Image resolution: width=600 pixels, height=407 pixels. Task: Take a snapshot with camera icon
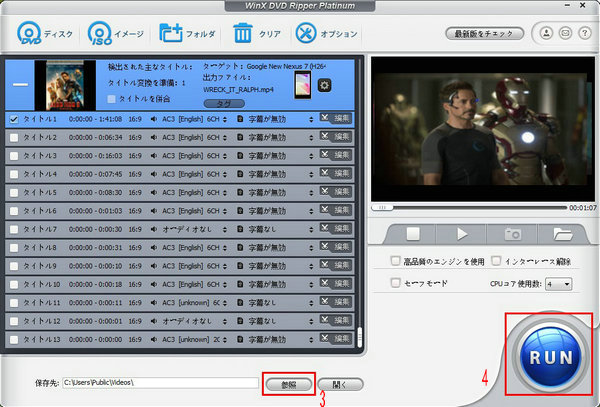click(x=513, y=234)
